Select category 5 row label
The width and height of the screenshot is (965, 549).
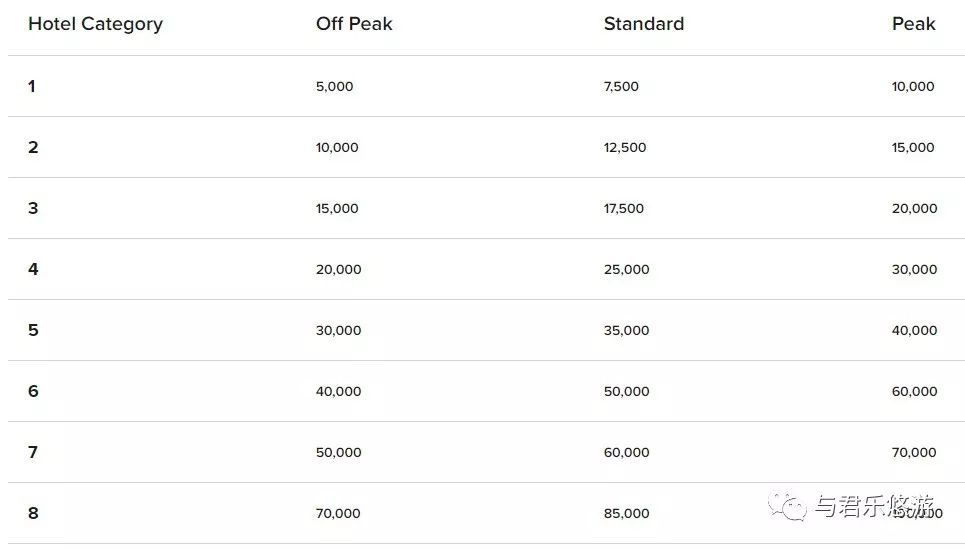(x=33, y=330)
